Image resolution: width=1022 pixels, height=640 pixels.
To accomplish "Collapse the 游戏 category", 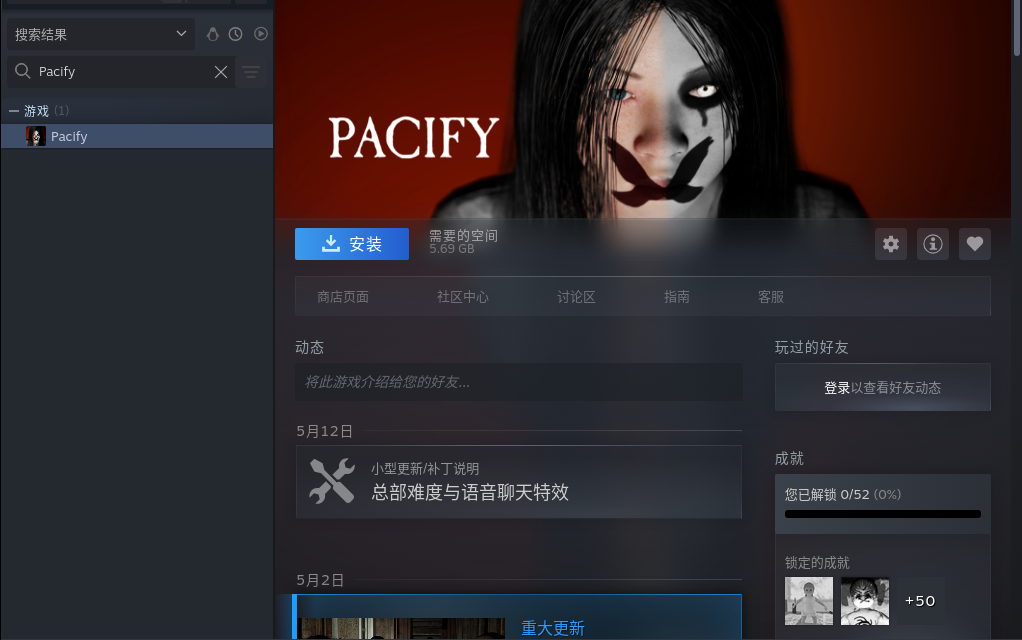I will point(14,111).
